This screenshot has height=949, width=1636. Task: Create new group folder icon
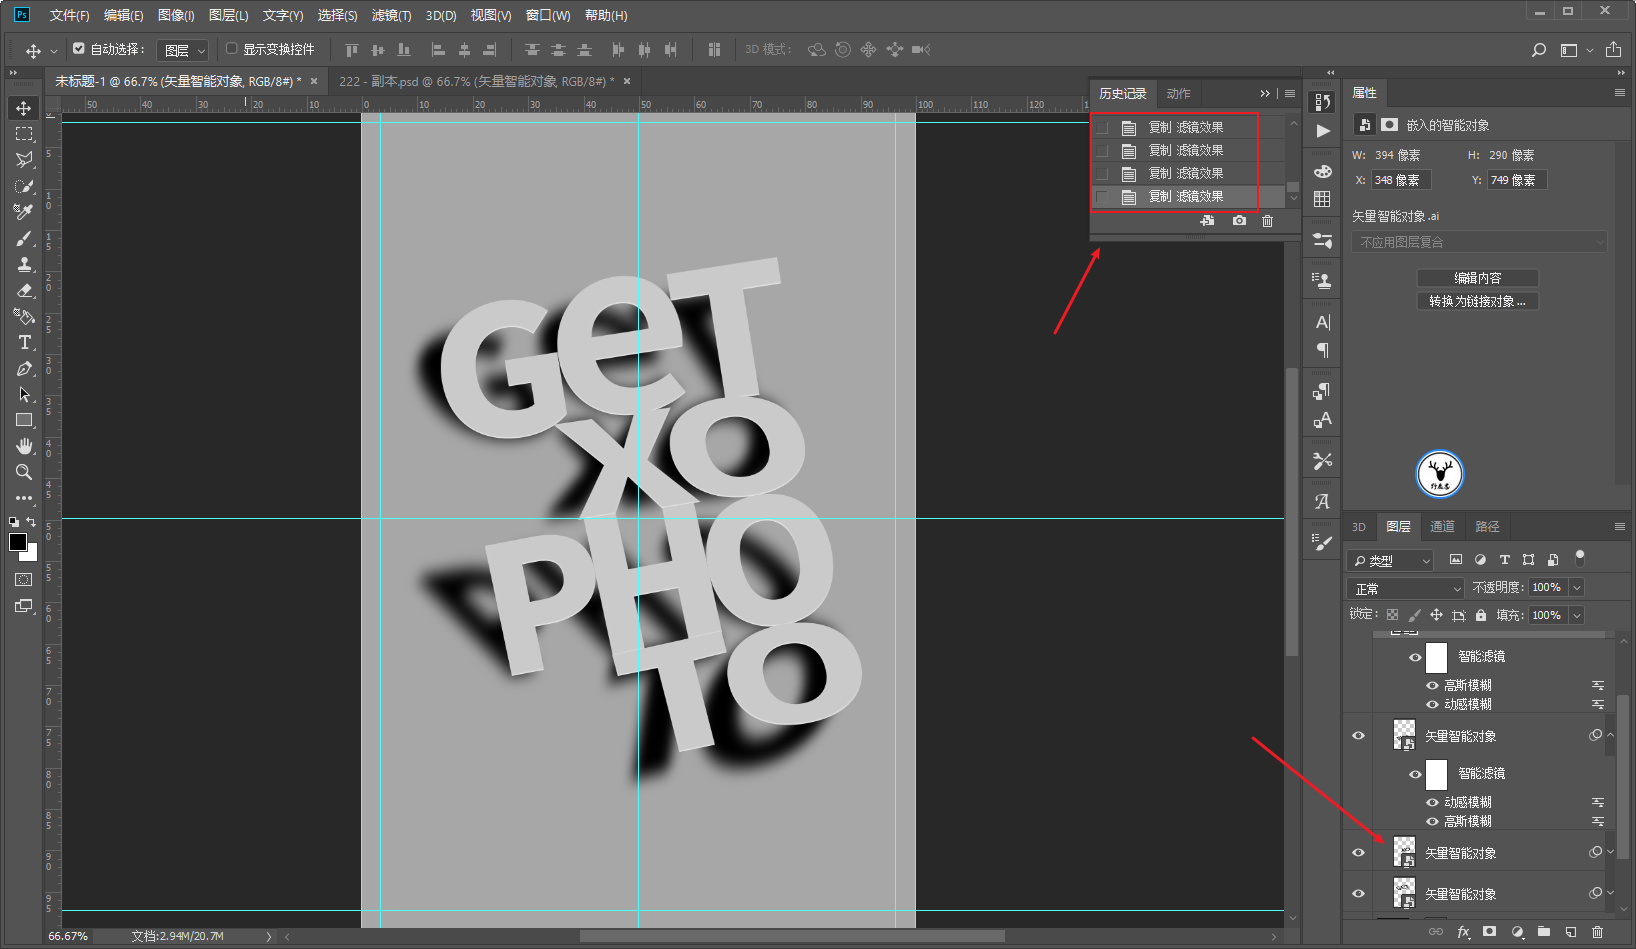click(x=1544, y=932)
